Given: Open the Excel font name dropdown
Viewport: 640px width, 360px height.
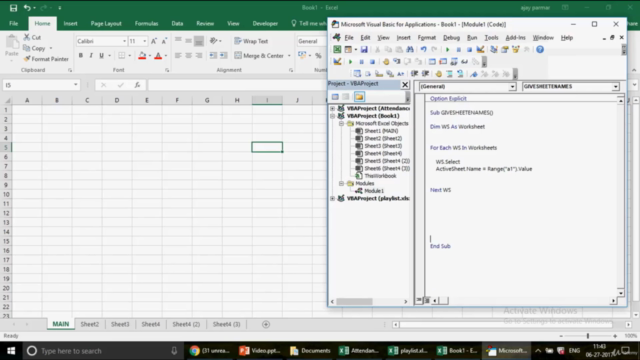Looking at the screenshot, I should [124, 41].
